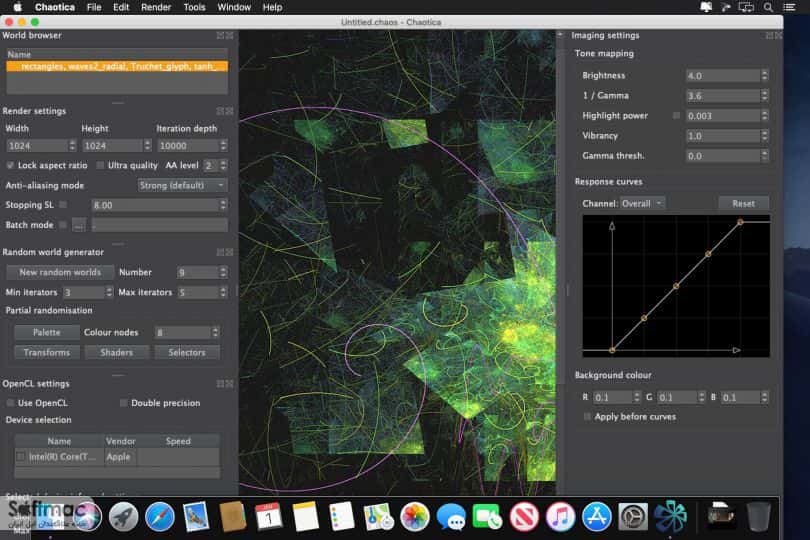Open the App Store dock icon

597,516
